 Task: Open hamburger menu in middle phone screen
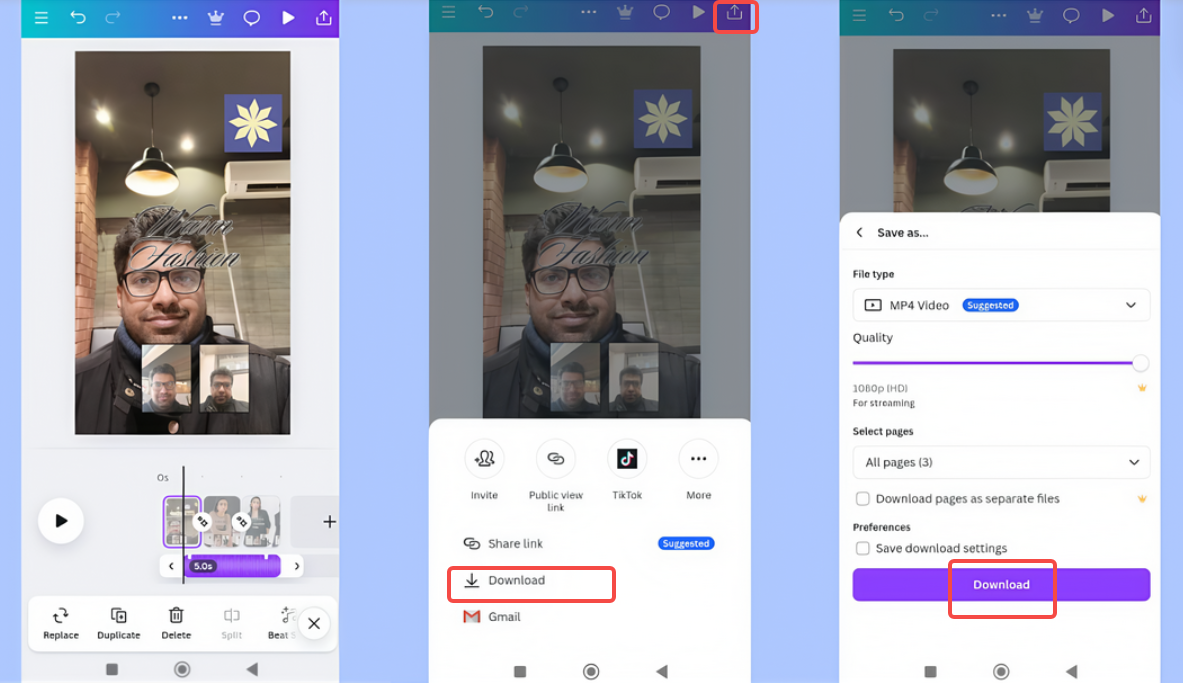[449, 12]
